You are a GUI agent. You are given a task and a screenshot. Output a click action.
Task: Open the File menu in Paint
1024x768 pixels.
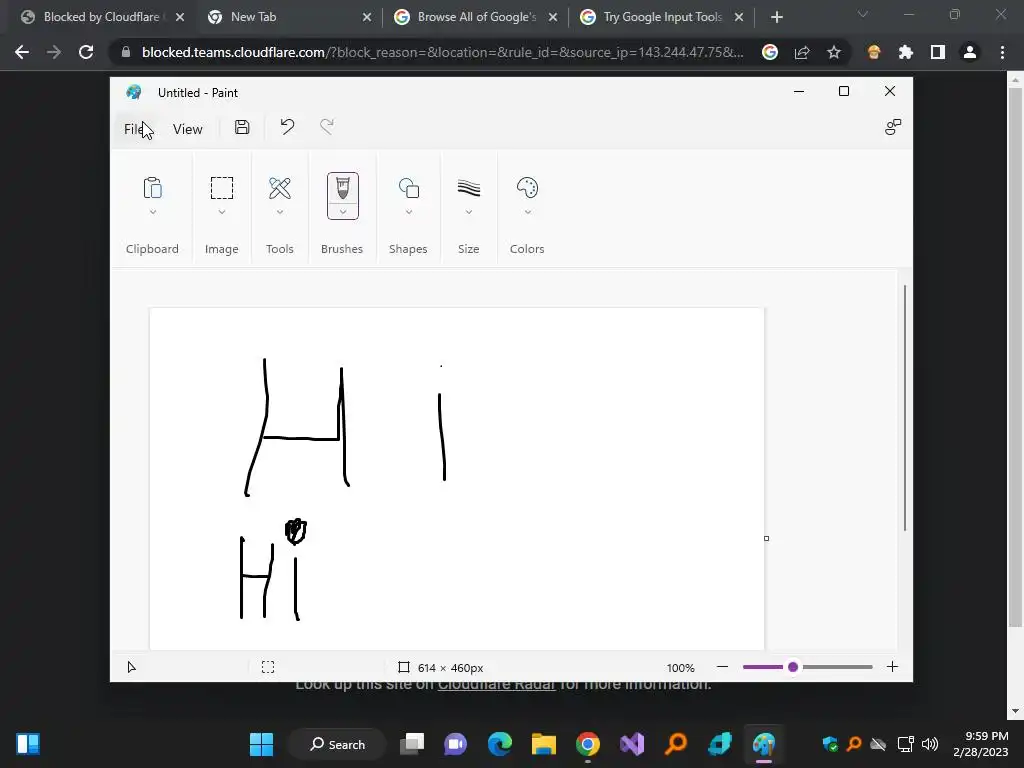[x=133, y=129]
